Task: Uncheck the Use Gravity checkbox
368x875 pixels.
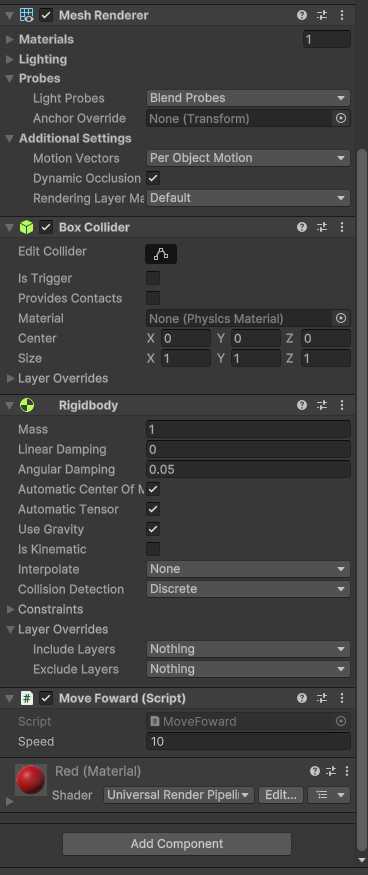Action: (x=153, y=529)
